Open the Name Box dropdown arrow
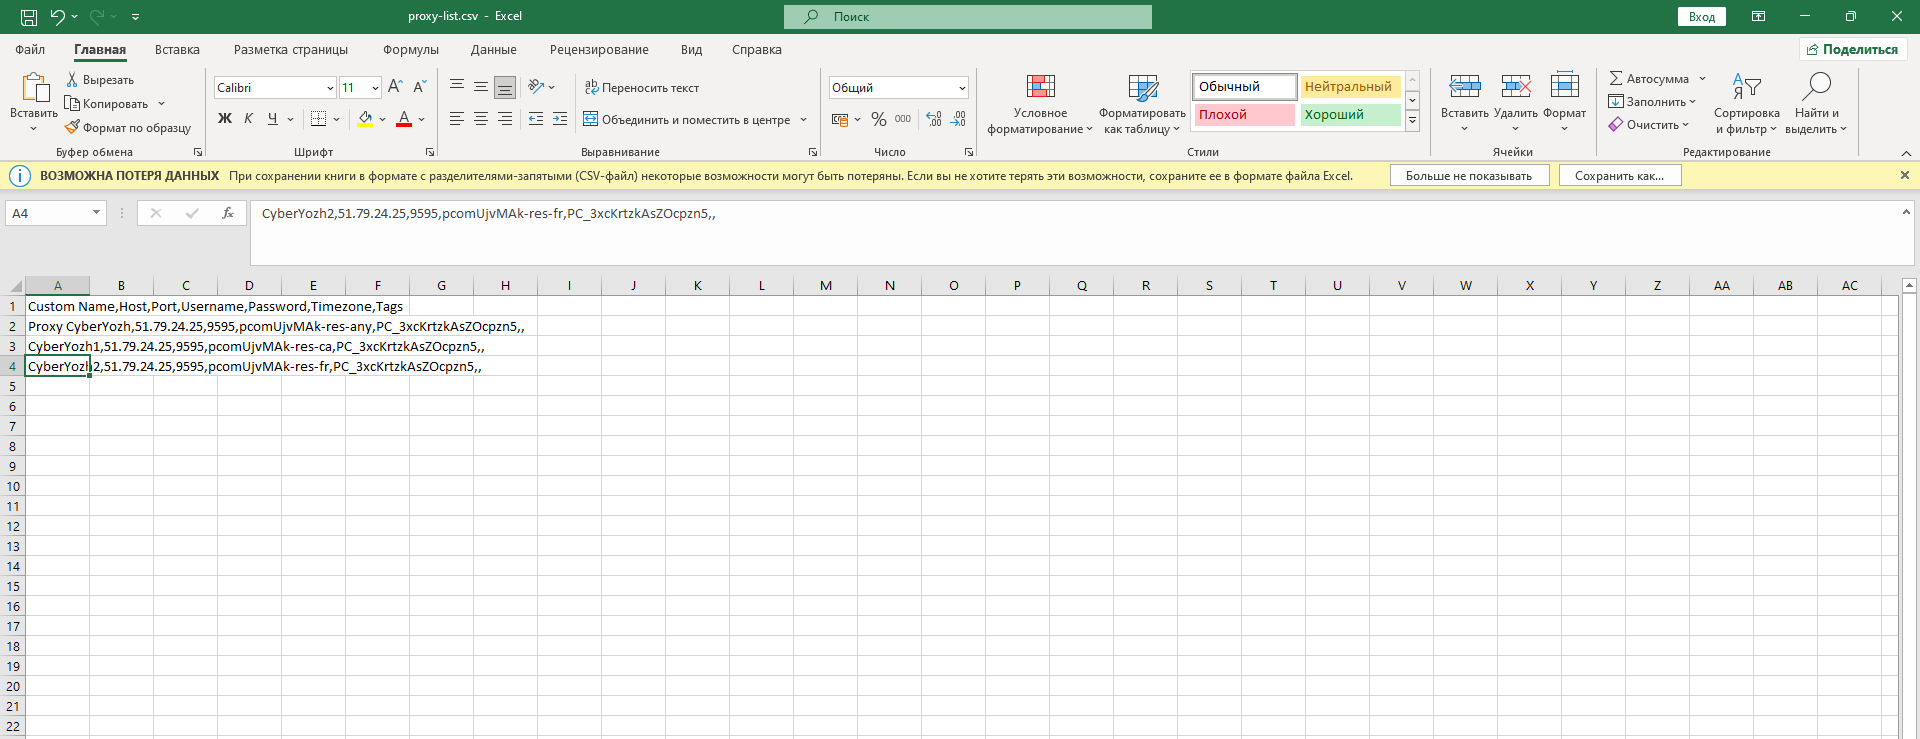 [x=96, y=213]
